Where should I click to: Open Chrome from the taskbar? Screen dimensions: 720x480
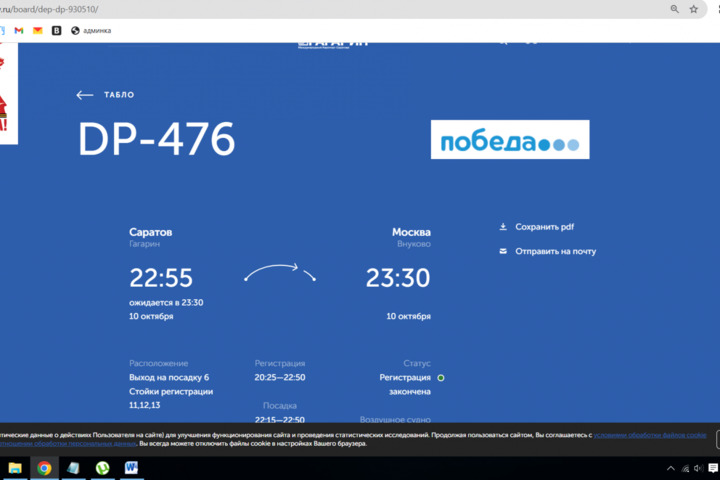coord(44,468)
